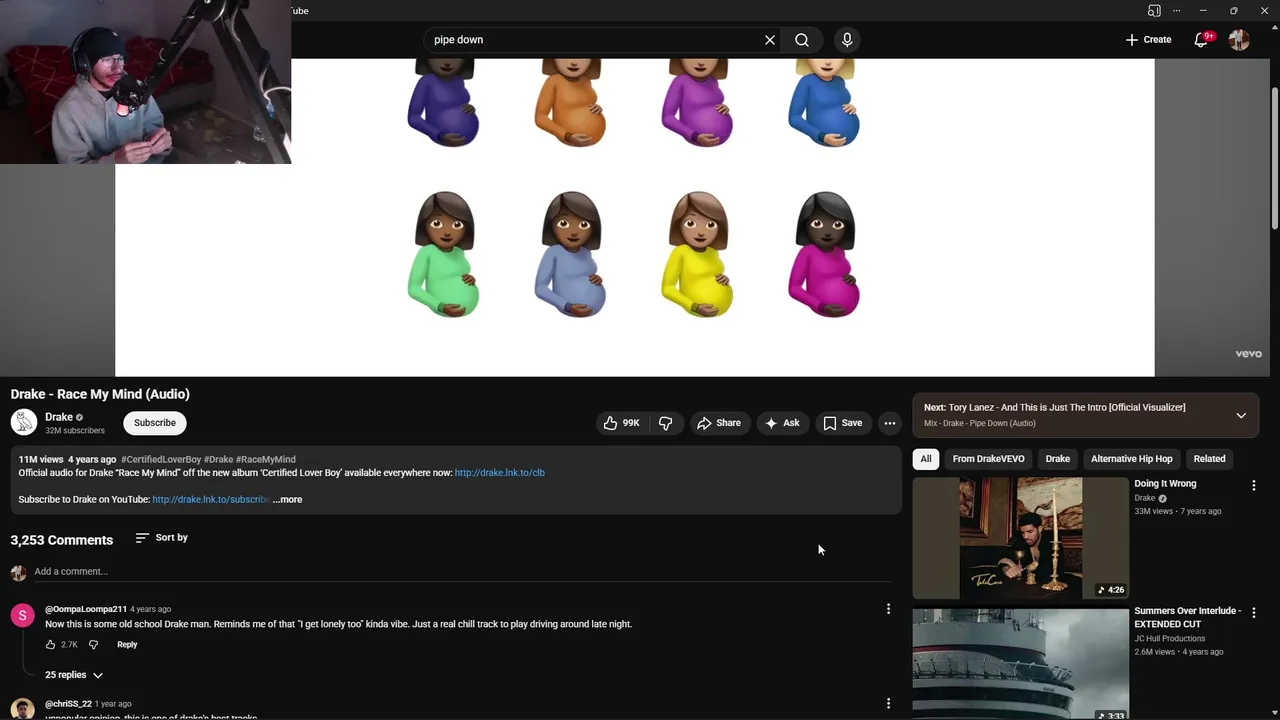The image size is (1280, 720).
Task: Click the #CertifiedLoverBoy hashtag
Action: pyautogui.click(x=161, y=460)
